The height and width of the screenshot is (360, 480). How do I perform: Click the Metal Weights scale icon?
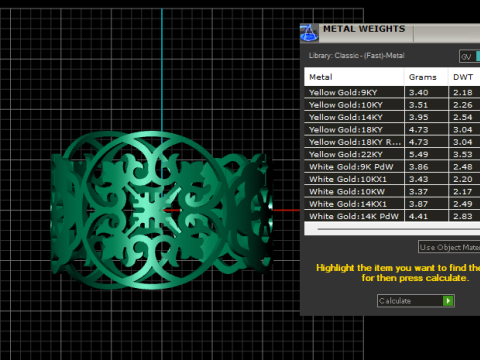(309, 33)
